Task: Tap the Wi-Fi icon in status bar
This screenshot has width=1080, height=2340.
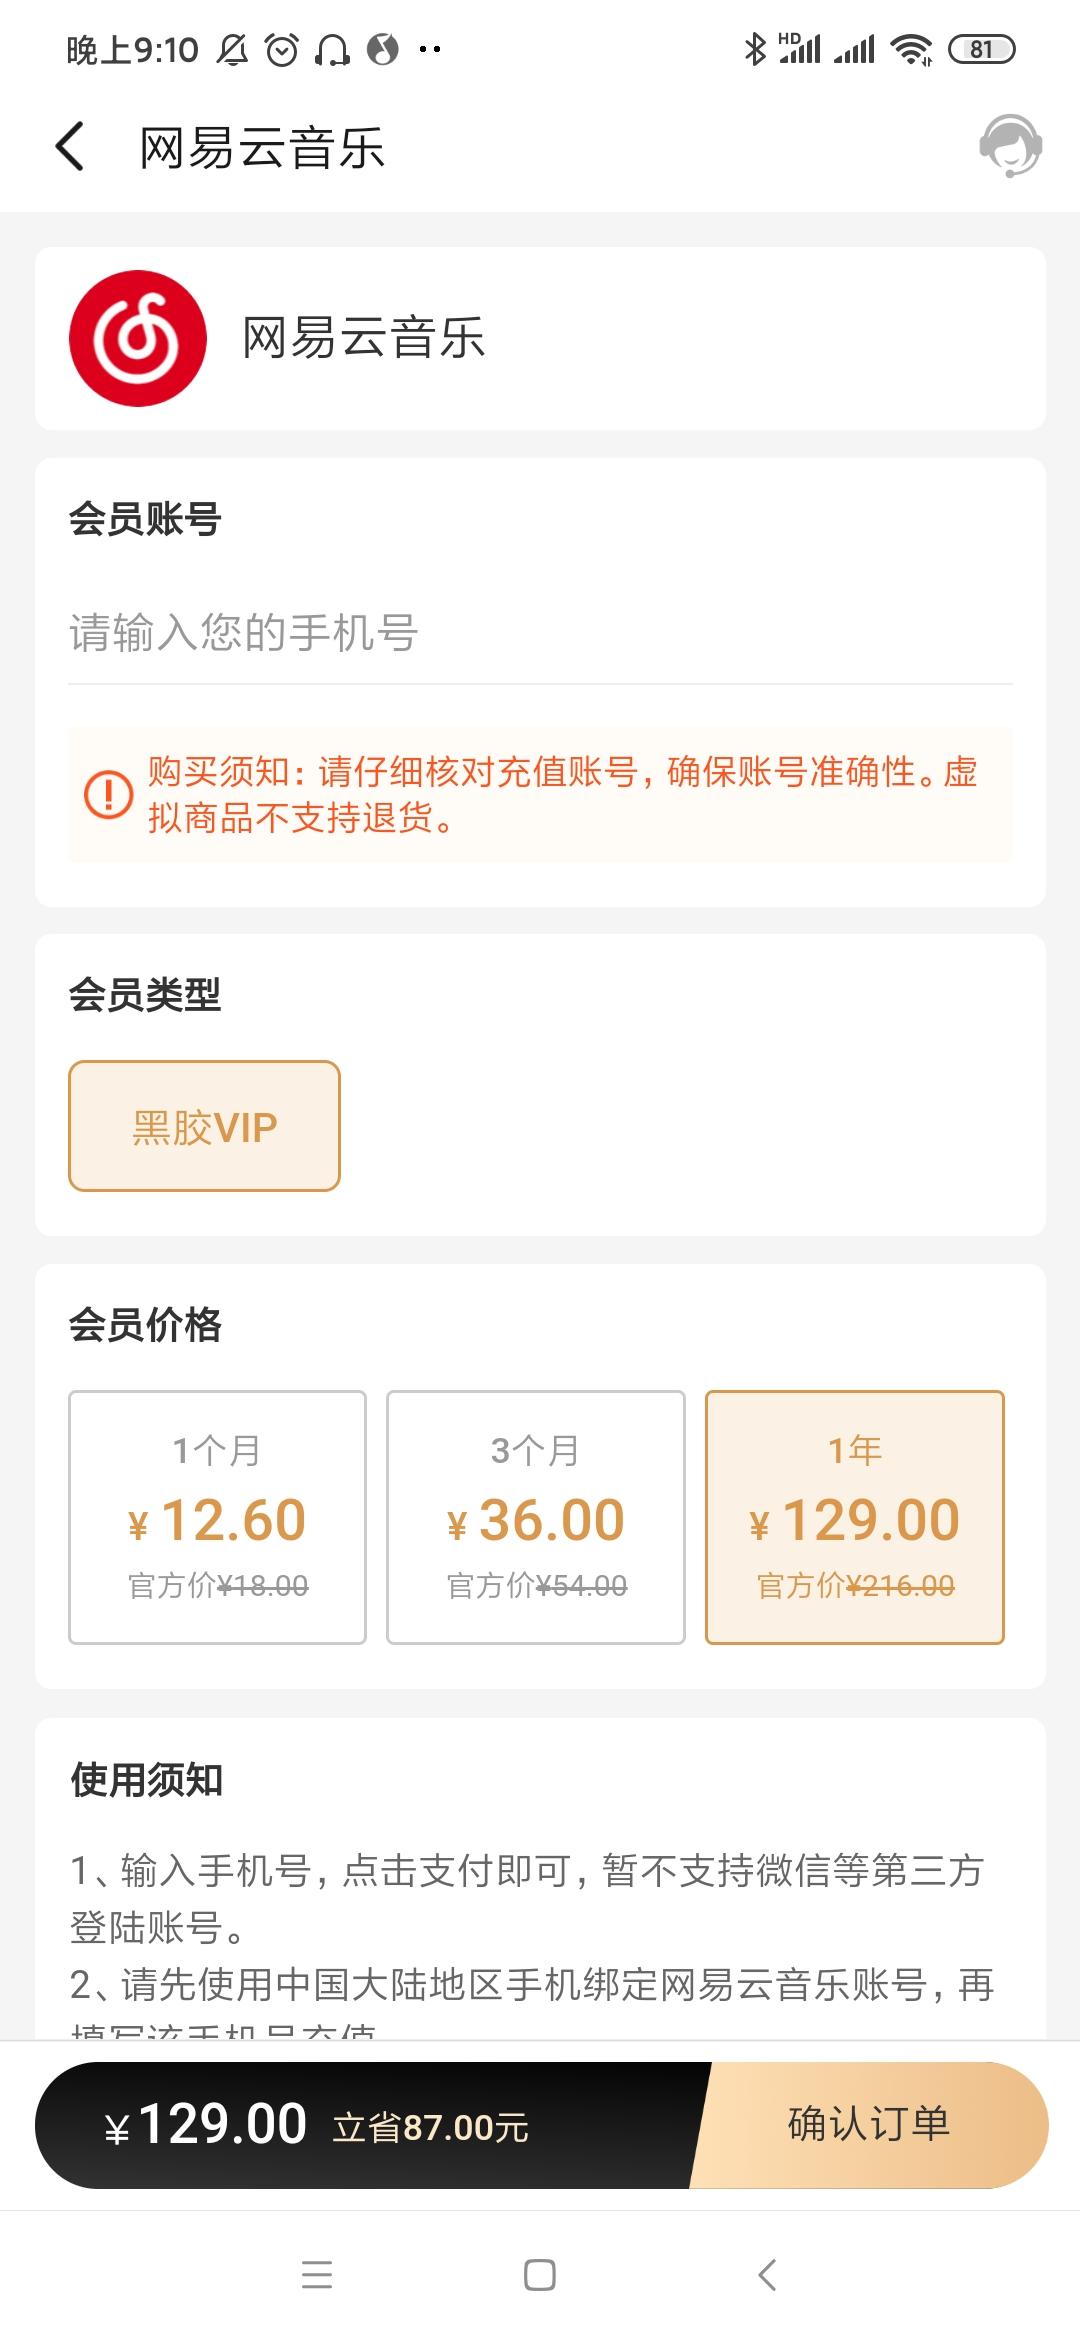Action: [911, 49]
